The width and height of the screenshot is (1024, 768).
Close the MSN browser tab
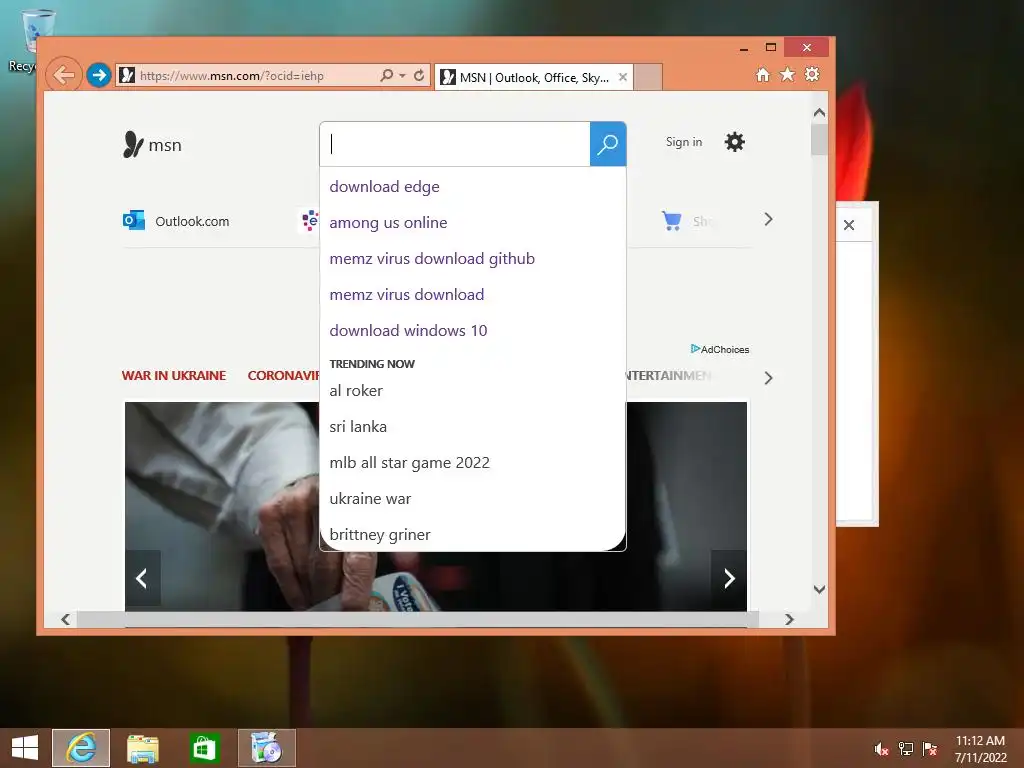coord(623,77)
